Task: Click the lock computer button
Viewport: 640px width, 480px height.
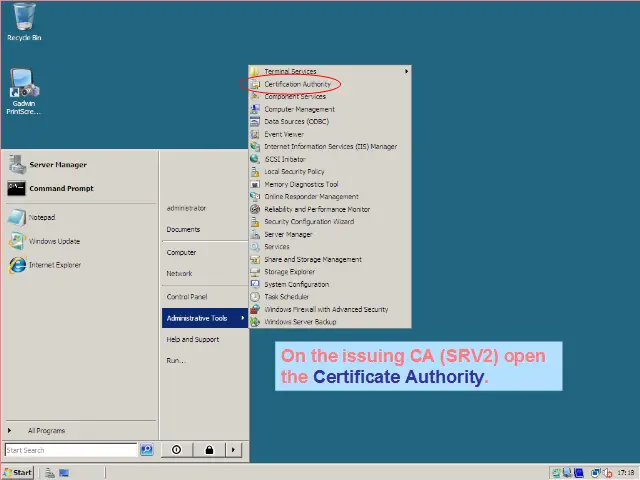Action: [x=209, y=450]
